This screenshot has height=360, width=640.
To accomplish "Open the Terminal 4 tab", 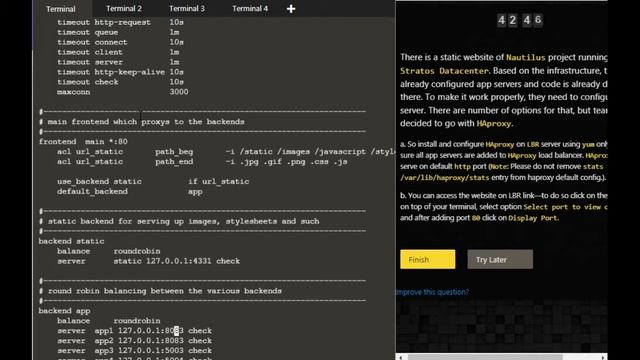I will click(x=250, y=9).
